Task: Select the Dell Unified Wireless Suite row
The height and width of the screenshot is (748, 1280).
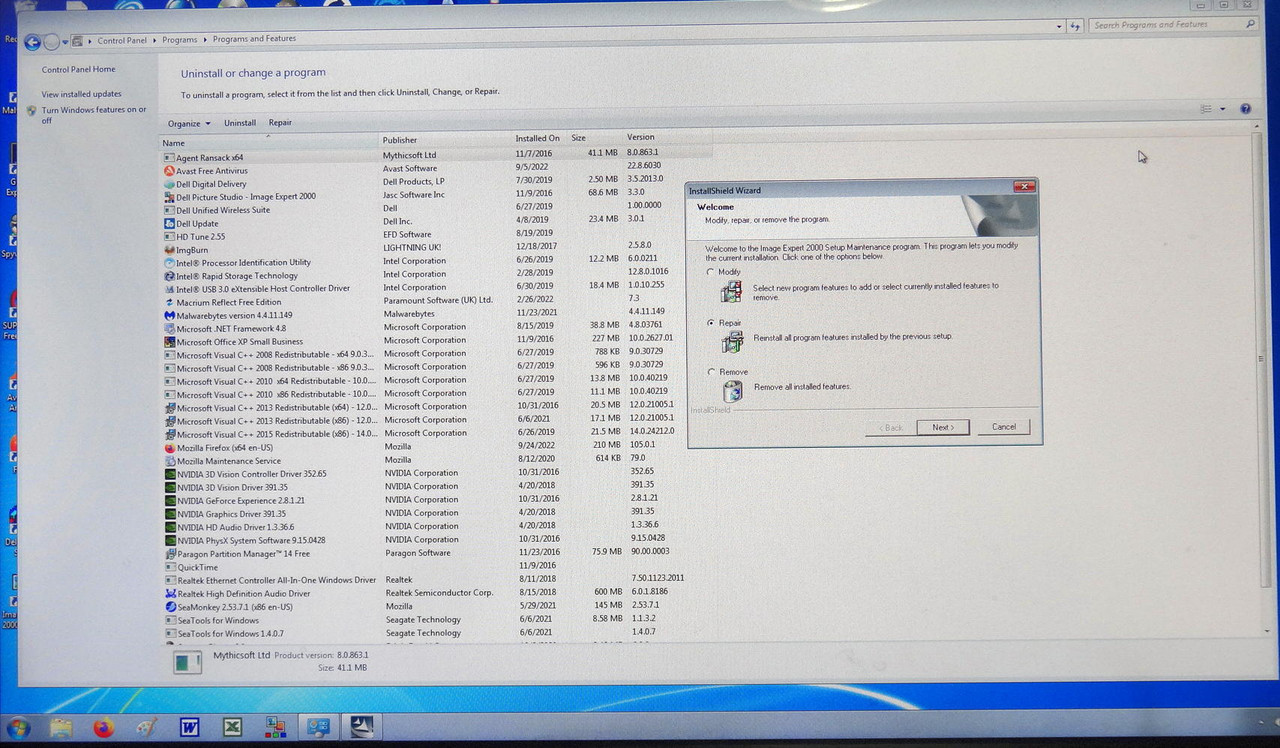Action: coord(437,209)
